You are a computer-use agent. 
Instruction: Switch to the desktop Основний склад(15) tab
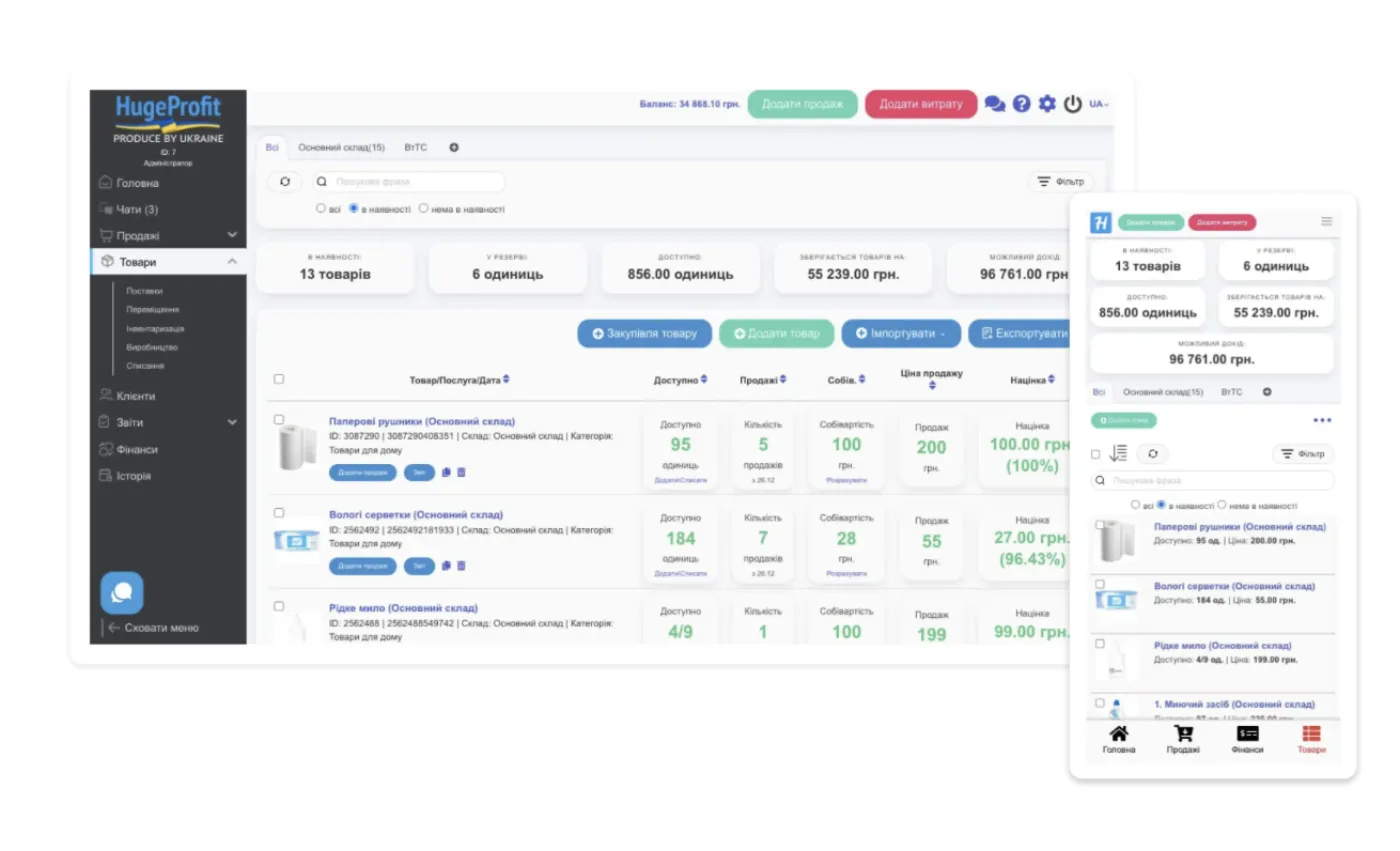pos(341,148)
